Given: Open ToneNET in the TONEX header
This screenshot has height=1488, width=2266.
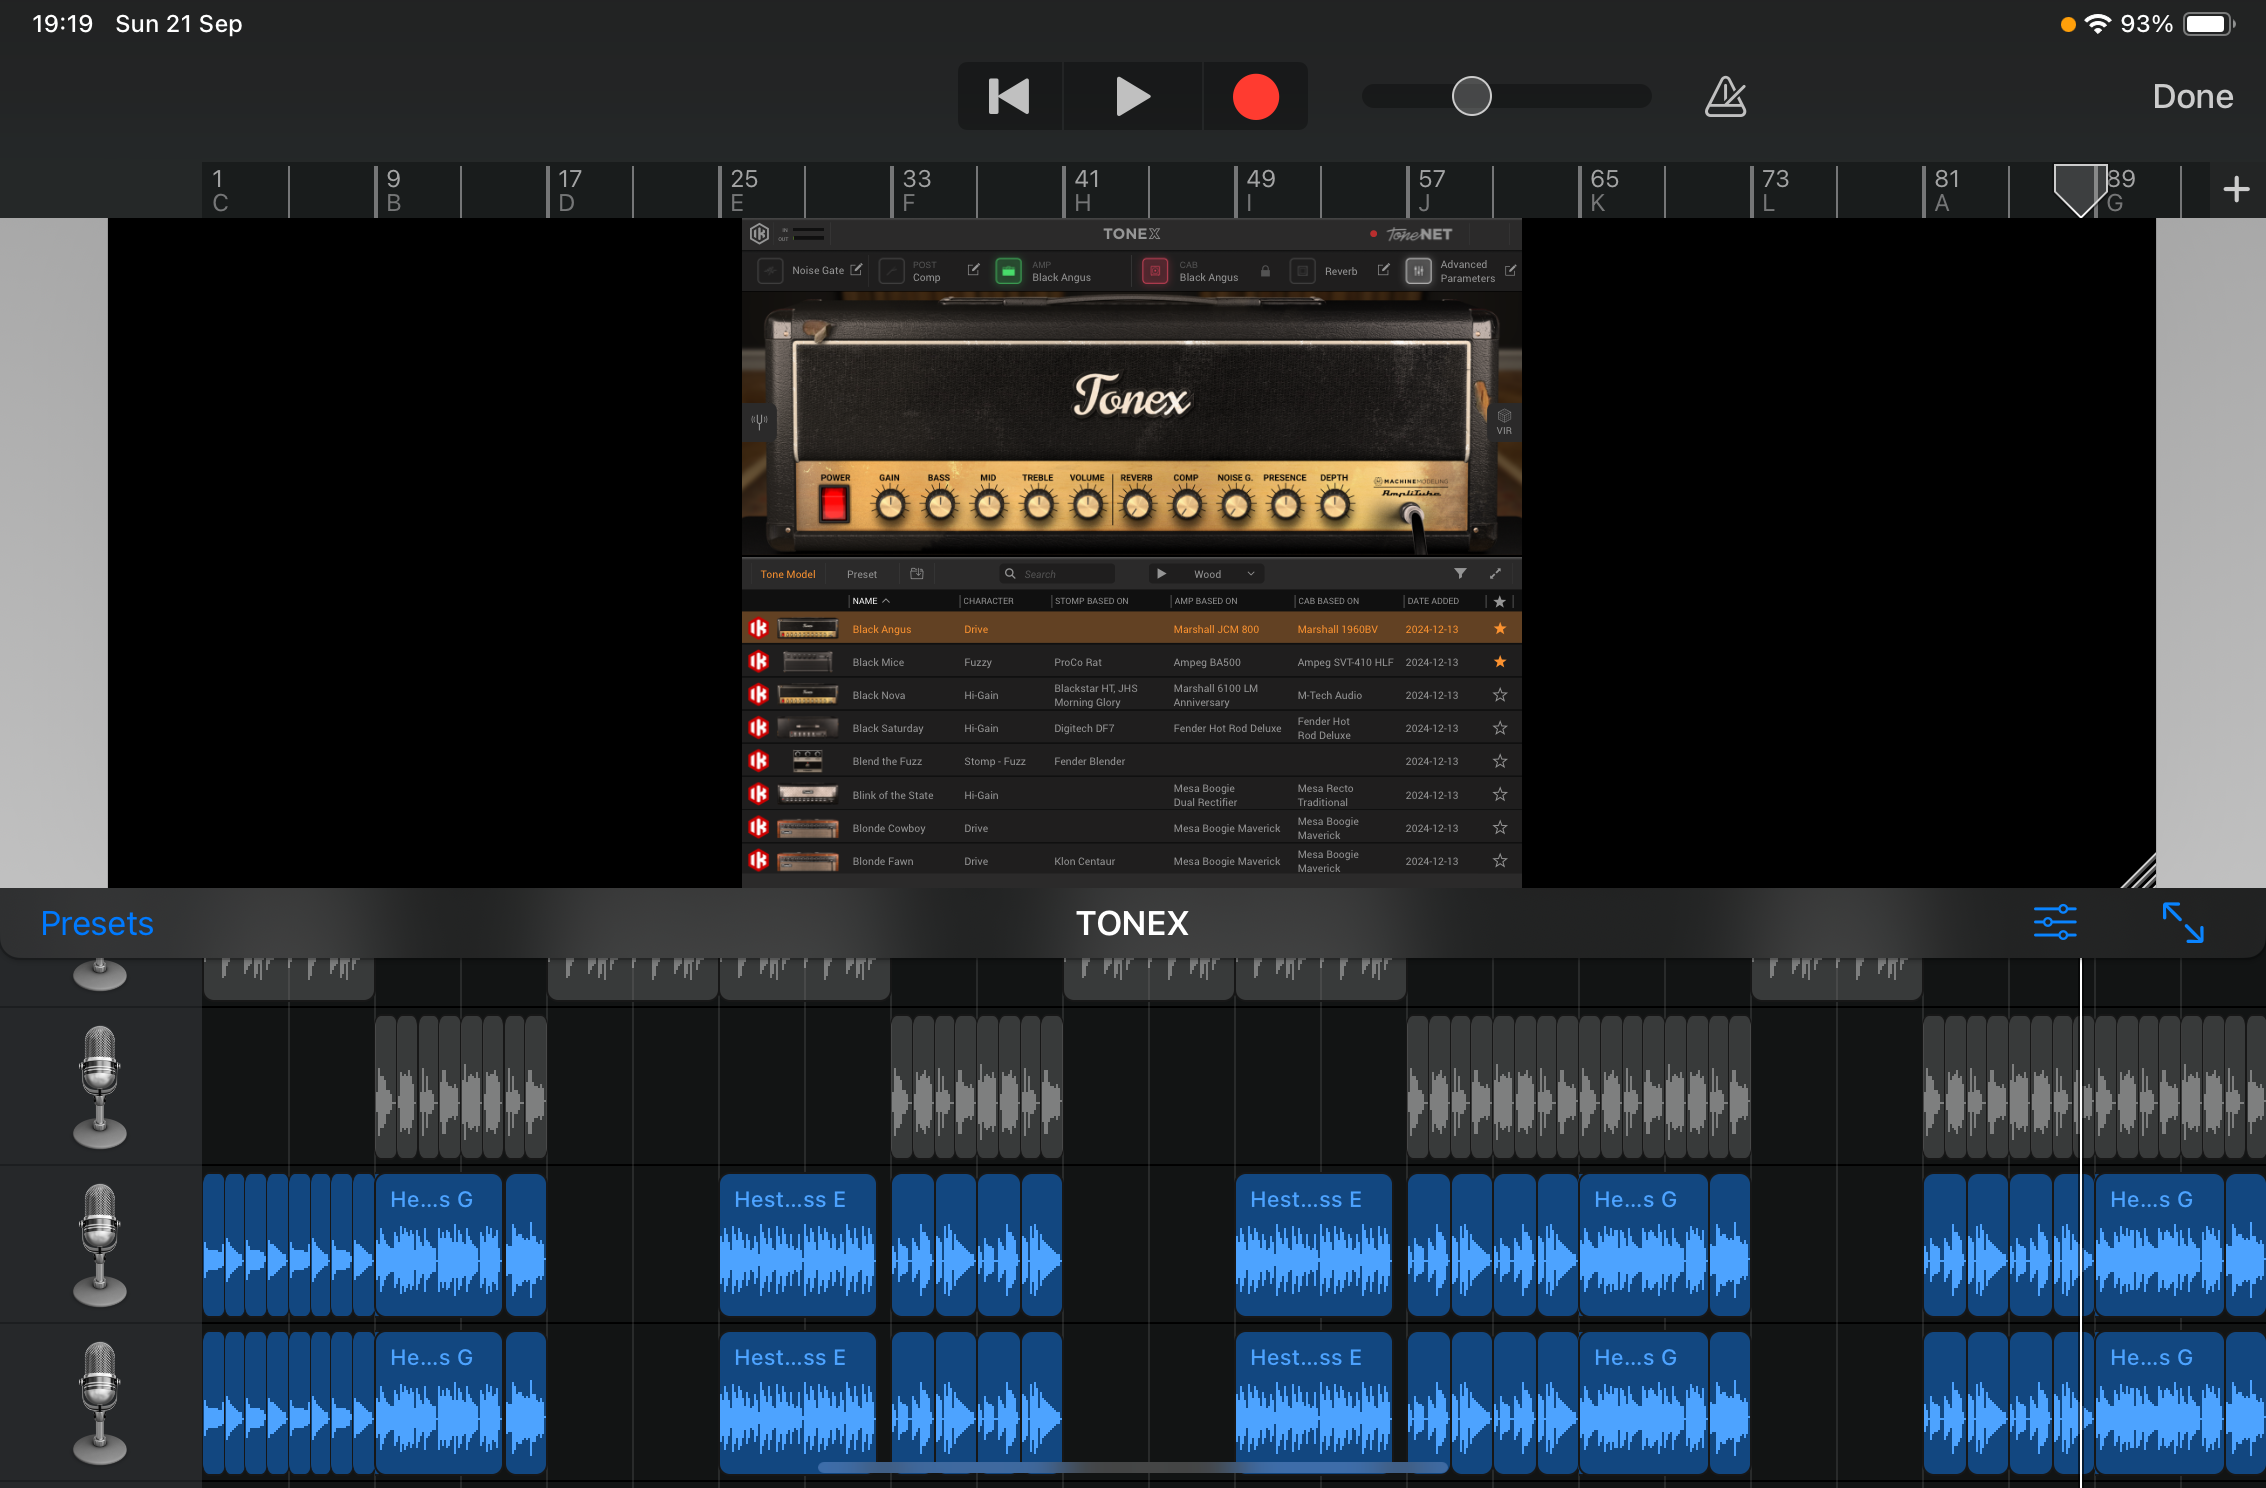Looking at the screenshot, I should point(1418,234).
